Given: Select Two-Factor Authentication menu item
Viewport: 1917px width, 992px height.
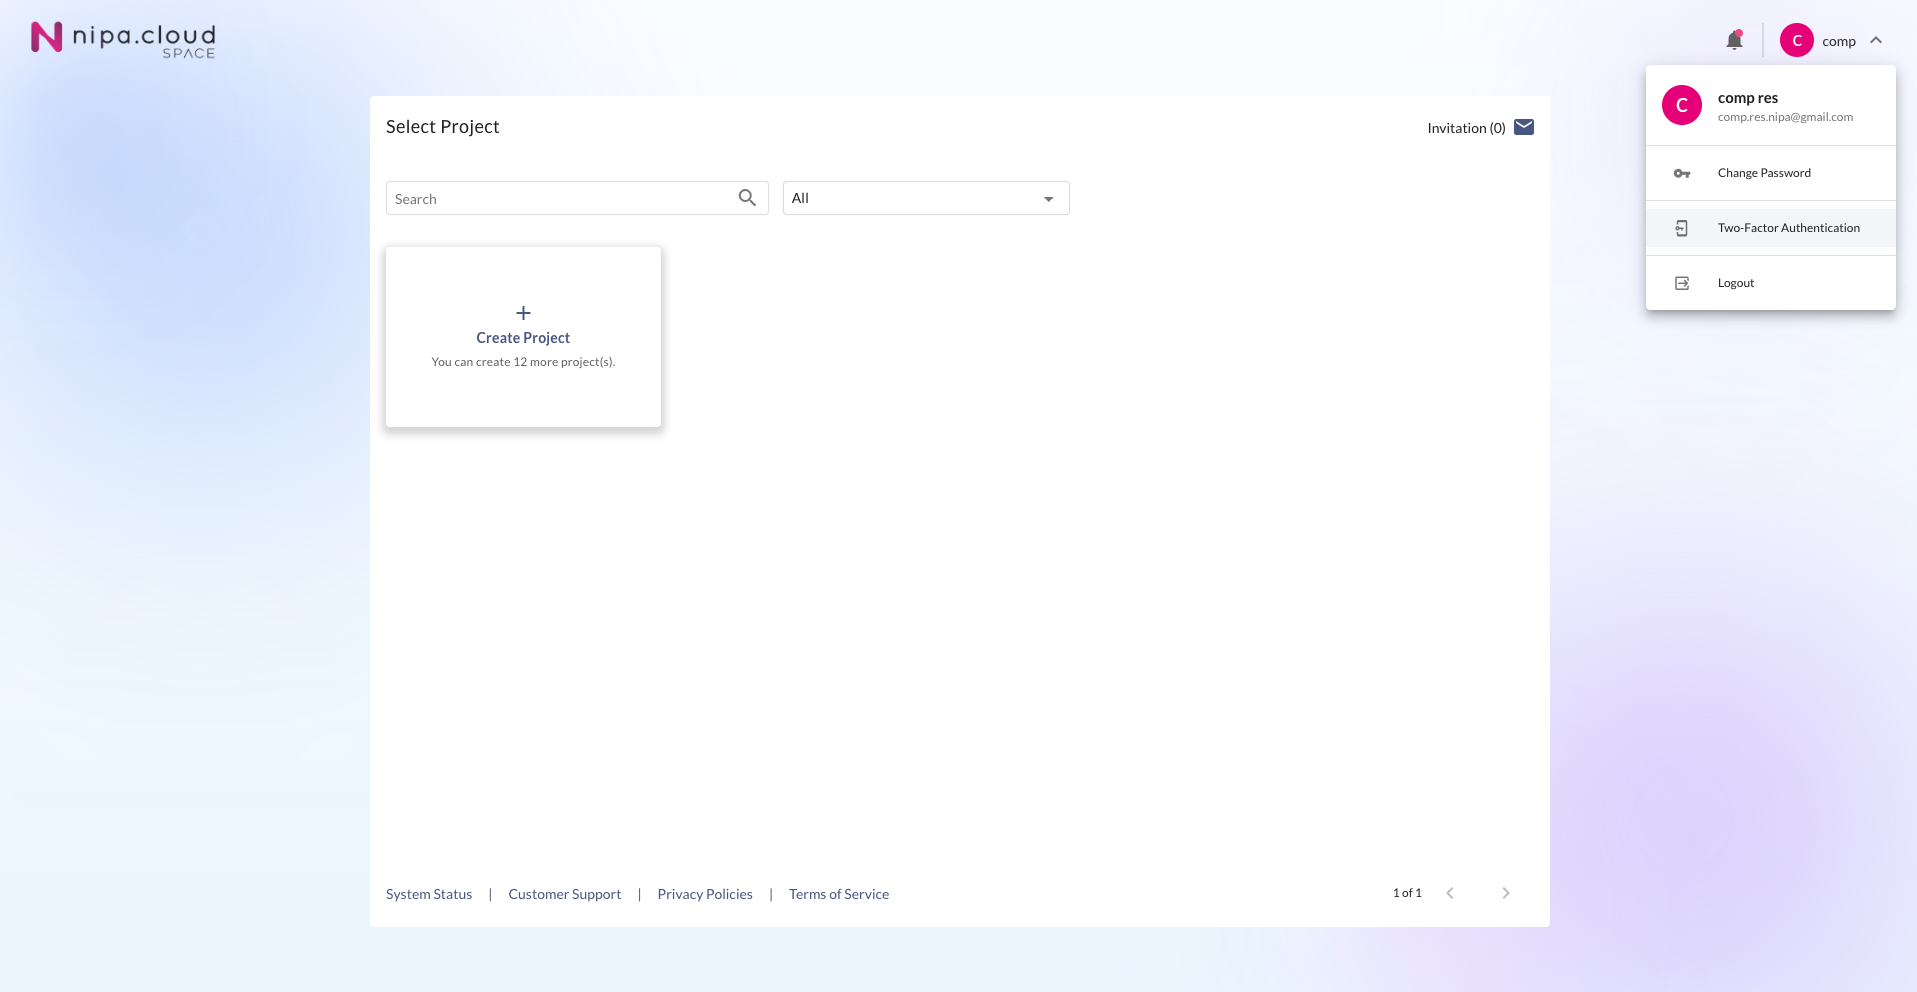Looking at the screenshot, I should pyautogui.click(x=1788, y=228).
